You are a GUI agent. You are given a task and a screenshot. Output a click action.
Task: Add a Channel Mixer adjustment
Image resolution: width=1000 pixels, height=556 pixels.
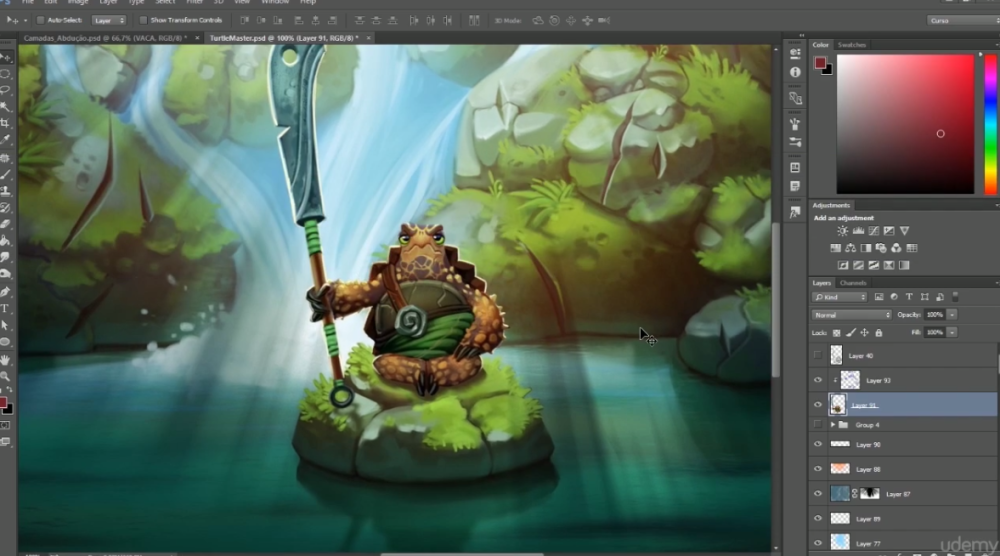[x=896, y=248]
